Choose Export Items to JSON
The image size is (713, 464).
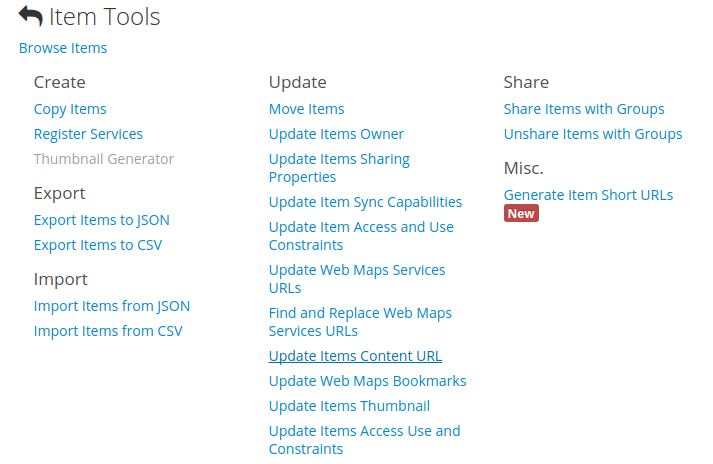click(x=101, y=220)
